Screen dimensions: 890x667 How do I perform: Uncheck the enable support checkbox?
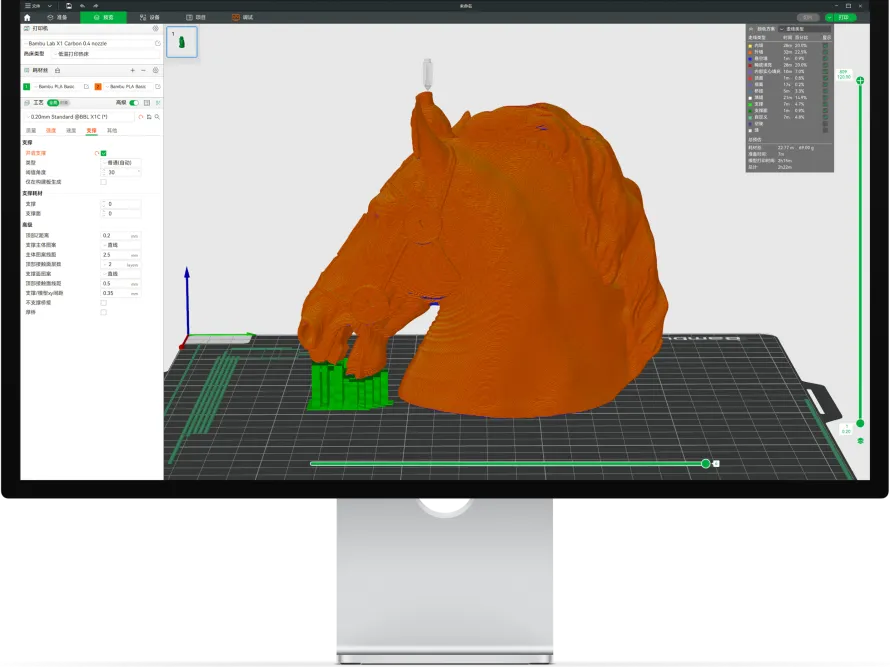(x=103, y=153)
